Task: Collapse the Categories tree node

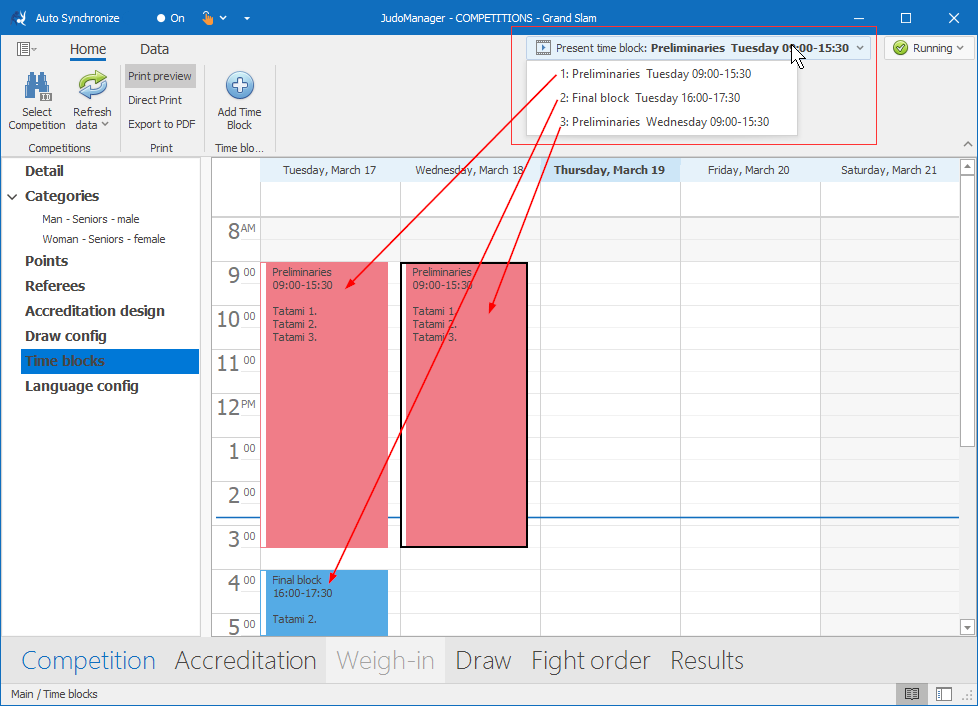Action: coord(12,196)
